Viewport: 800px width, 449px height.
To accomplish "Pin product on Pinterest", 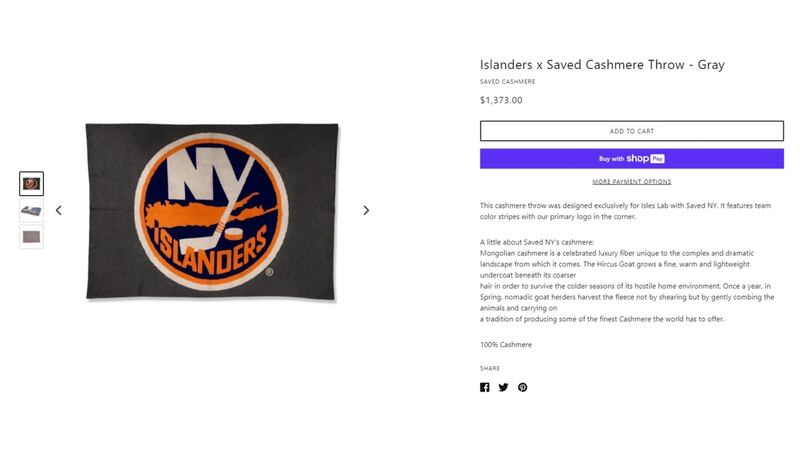I will (x=522, y=387).
